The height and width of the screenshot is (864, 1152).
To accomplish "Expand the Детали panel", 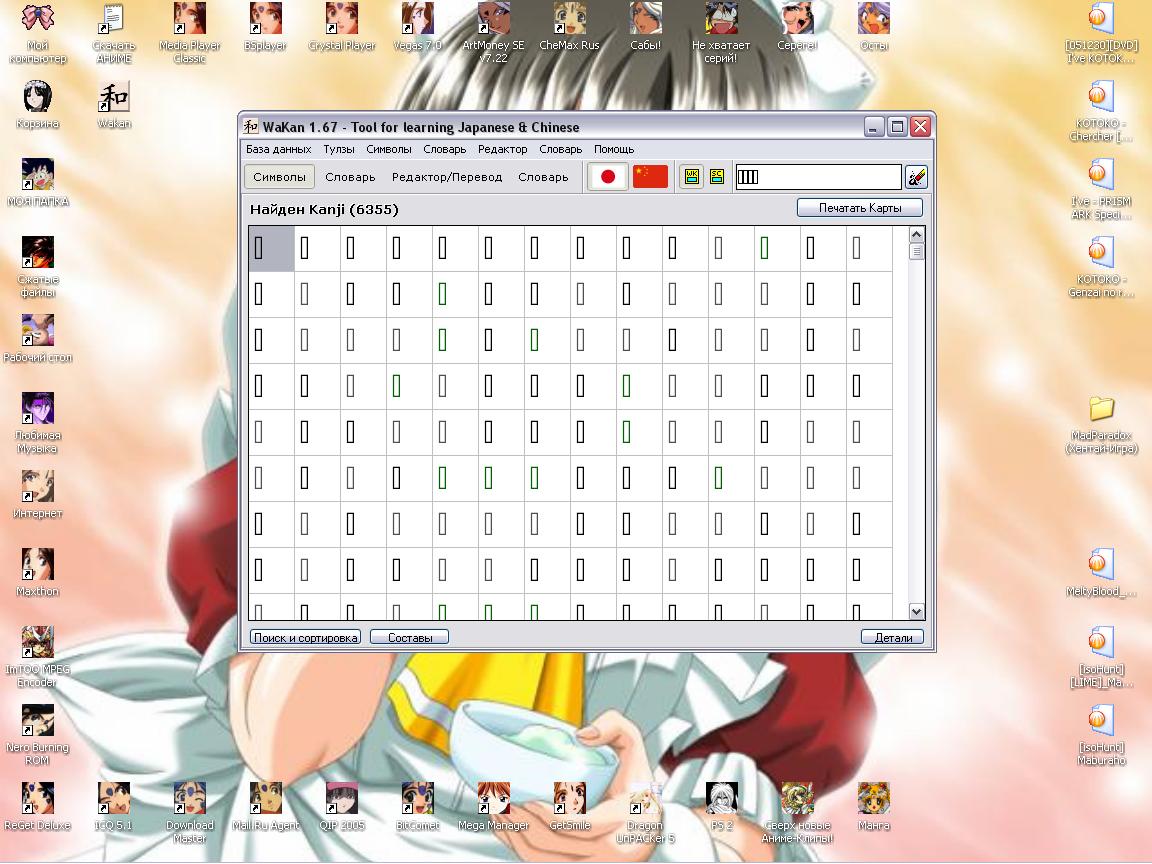I will click(x=892, y=637).
